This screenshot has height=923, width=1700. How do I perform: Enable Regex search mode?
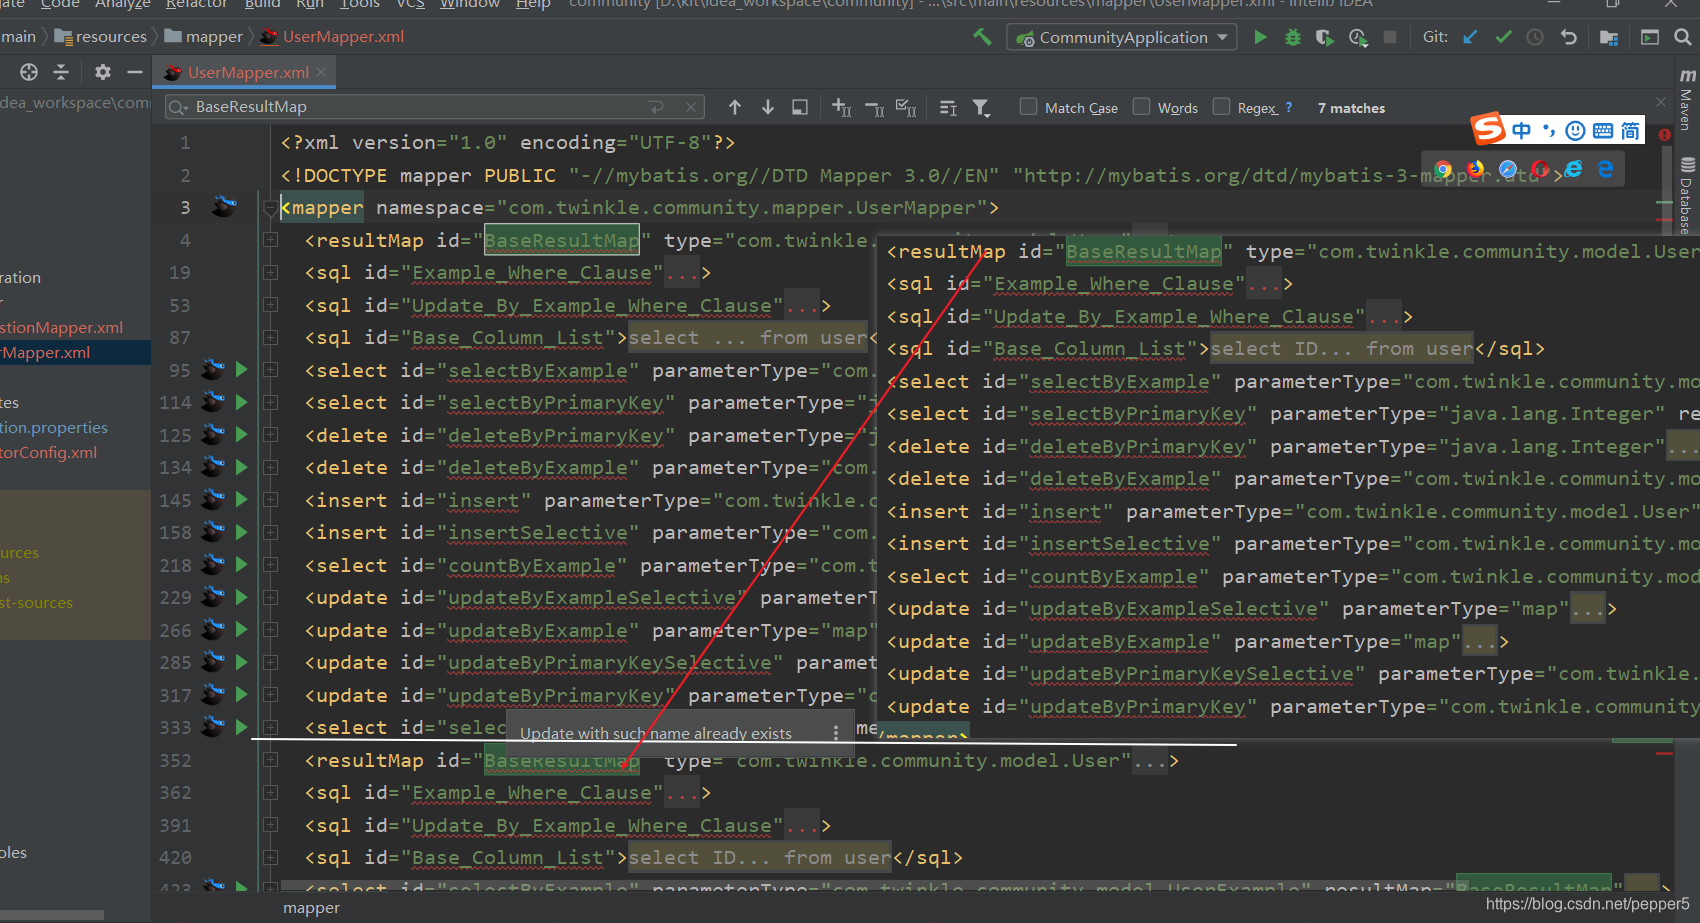1222,106
